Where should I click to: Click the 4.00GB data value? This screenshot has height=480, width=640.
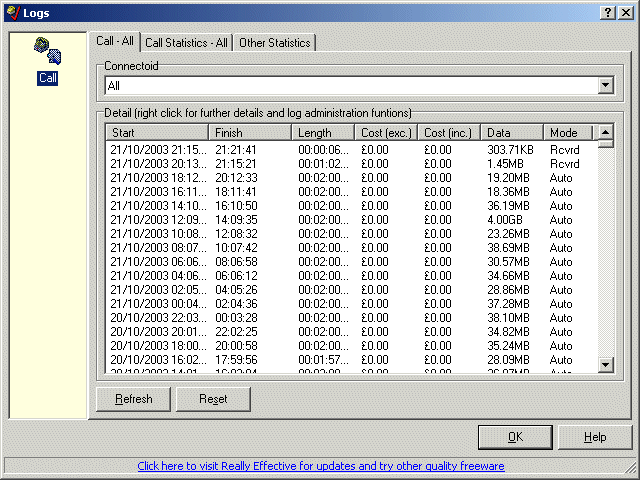505,220
